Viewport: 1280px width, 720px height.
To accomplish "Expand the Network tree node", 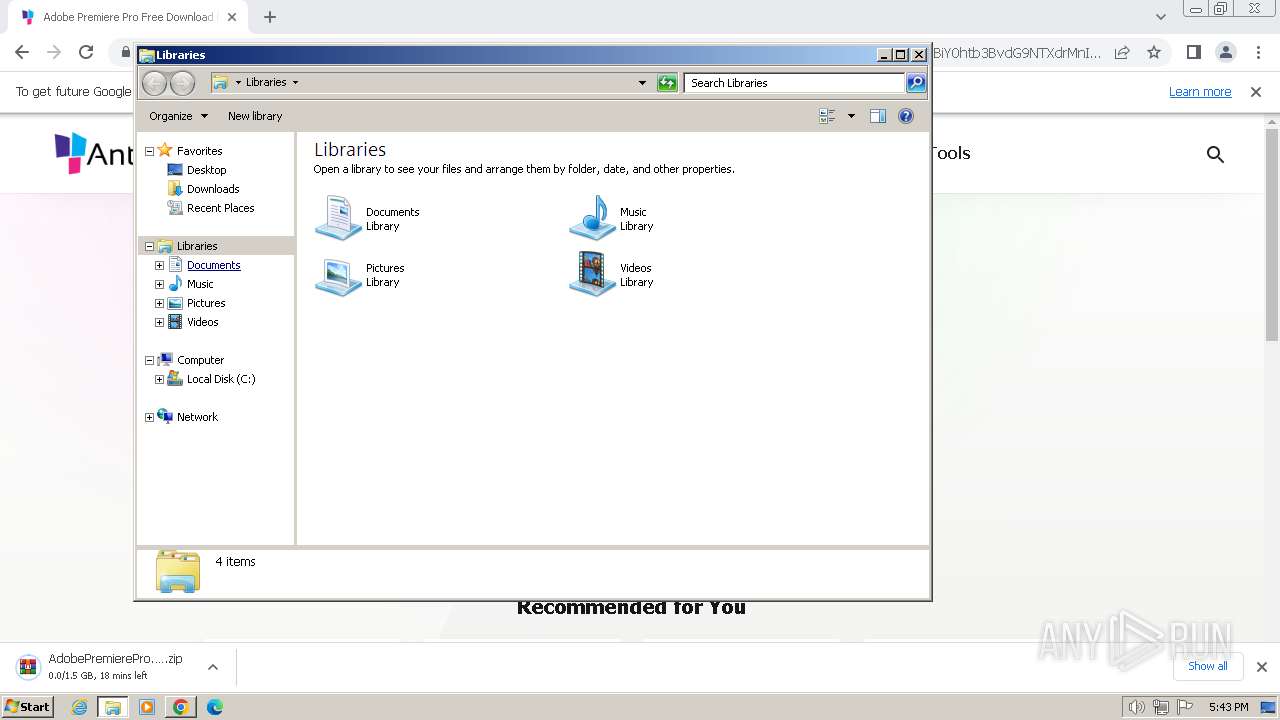I will 150,417.
